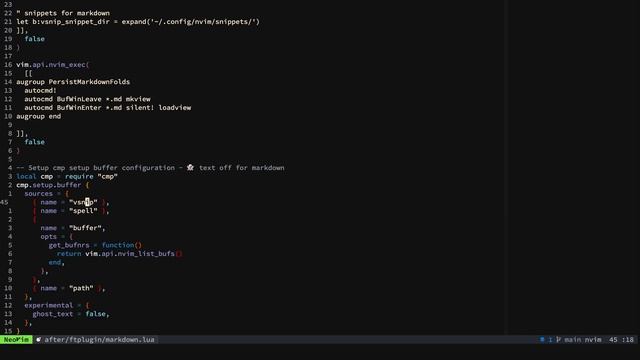Screen dimensions: 640x360
Task: Click the 'augroup PersistMarkdownFolds' line
Action: pos(73,82)
